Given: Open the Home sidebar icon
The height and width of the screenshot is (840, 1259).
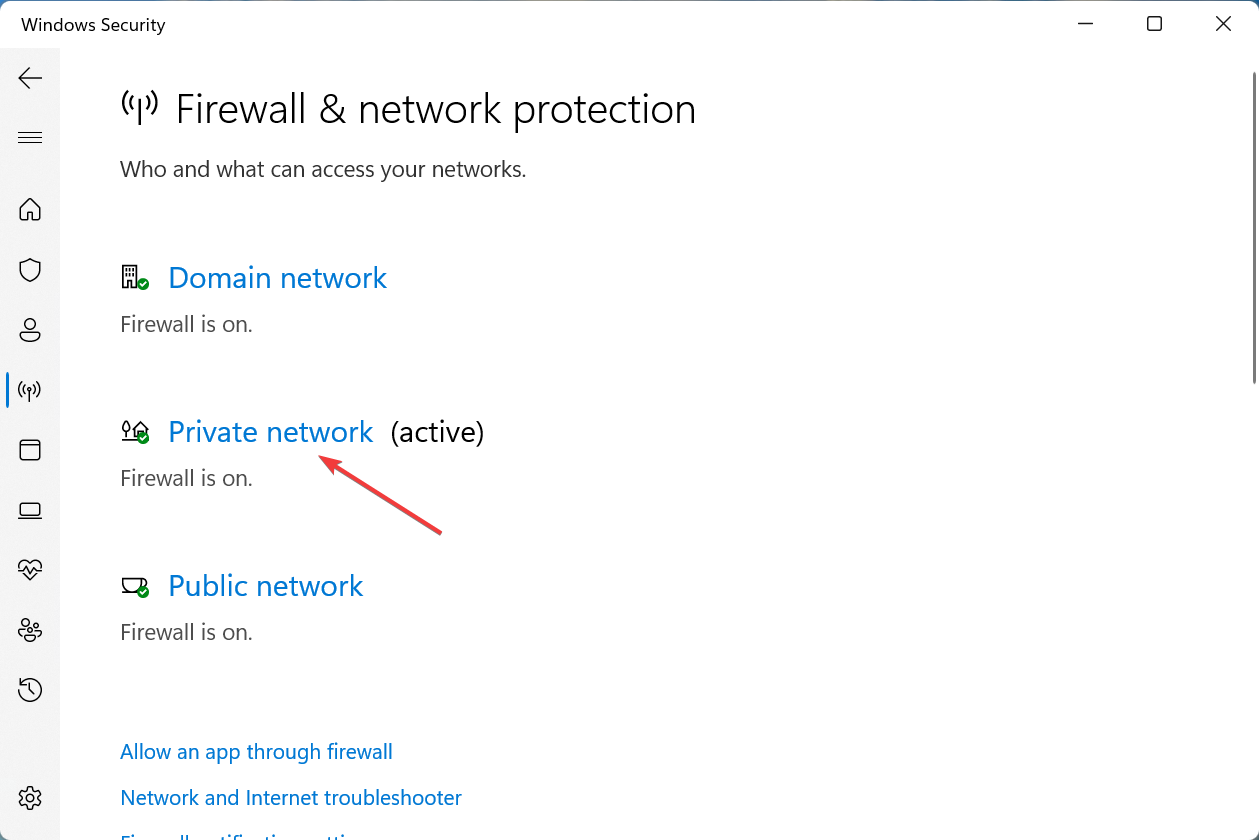Looking at the screenshot, I should [30, 209].
